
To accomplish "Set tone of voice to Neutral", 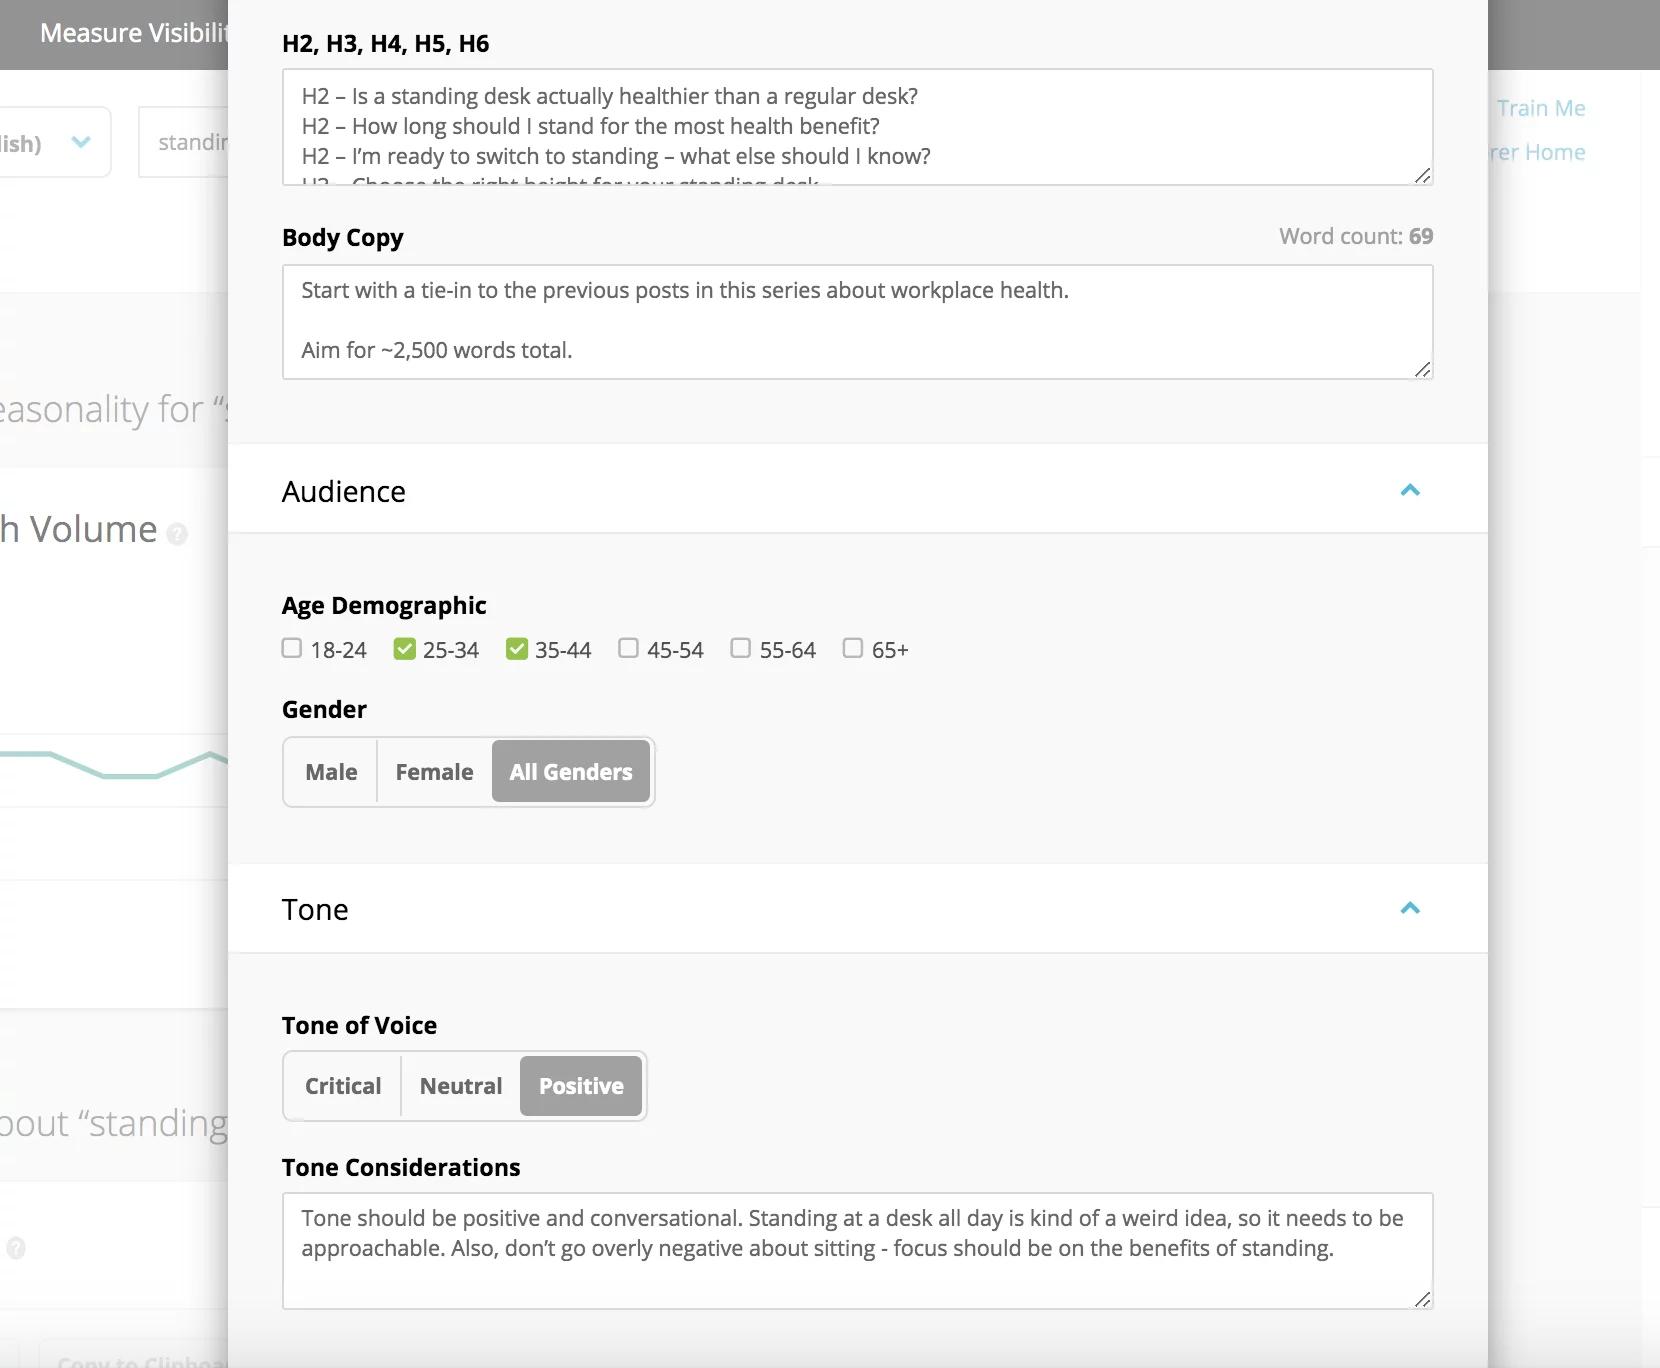I will (x=461, y=1086).
